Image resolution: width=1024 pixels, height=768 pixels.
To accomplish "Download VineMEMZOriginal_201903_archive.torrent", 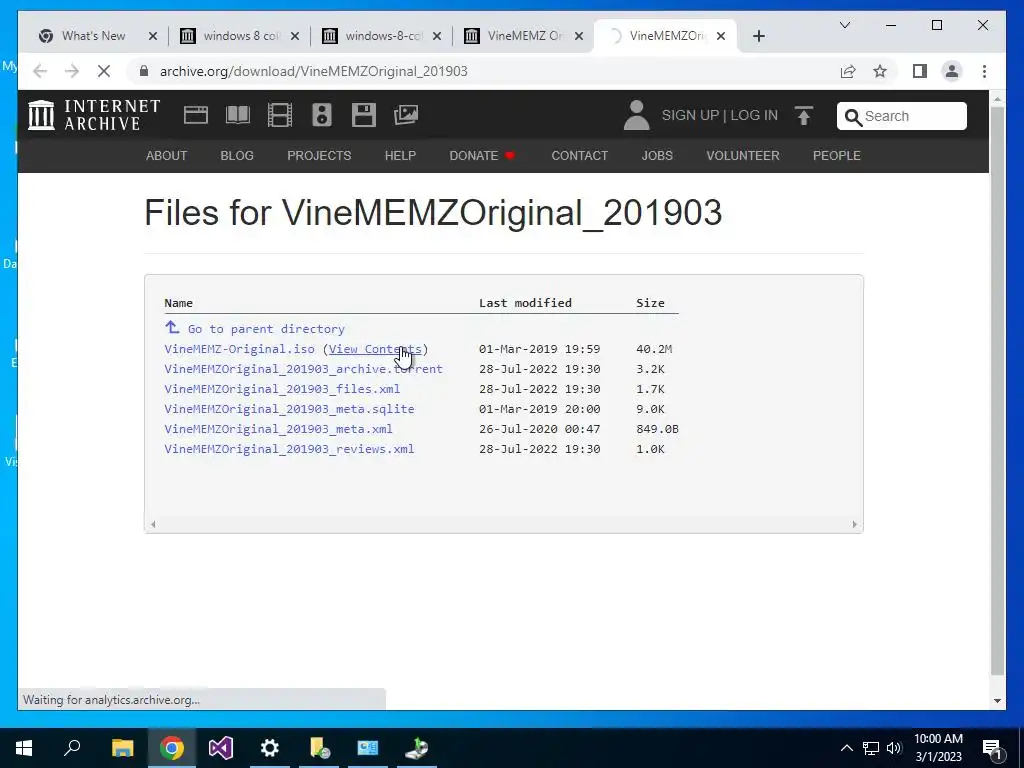I will click(303, 369).
